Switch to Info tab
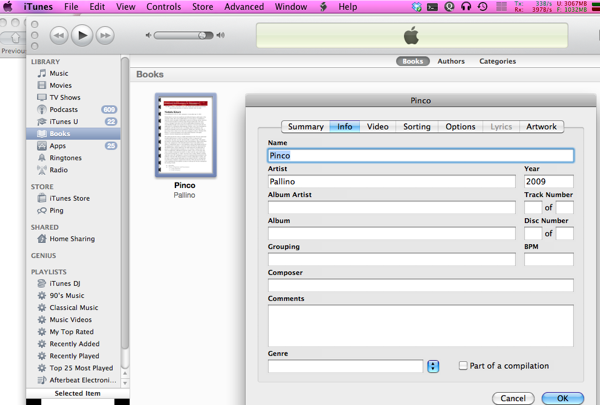This screenshot has height=405, width=600. coord(344,127)
